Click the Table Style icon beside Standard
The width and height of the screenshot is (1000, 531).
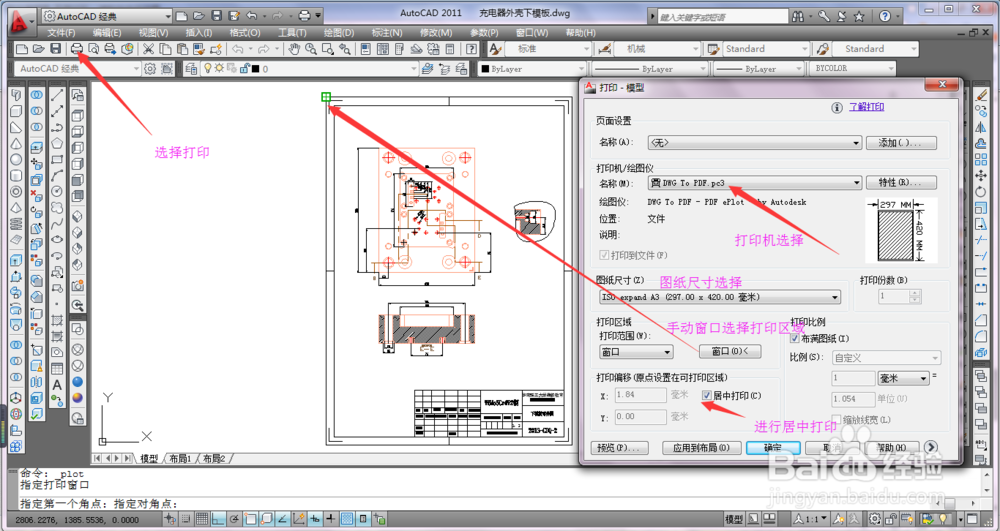tap(714, 48)
